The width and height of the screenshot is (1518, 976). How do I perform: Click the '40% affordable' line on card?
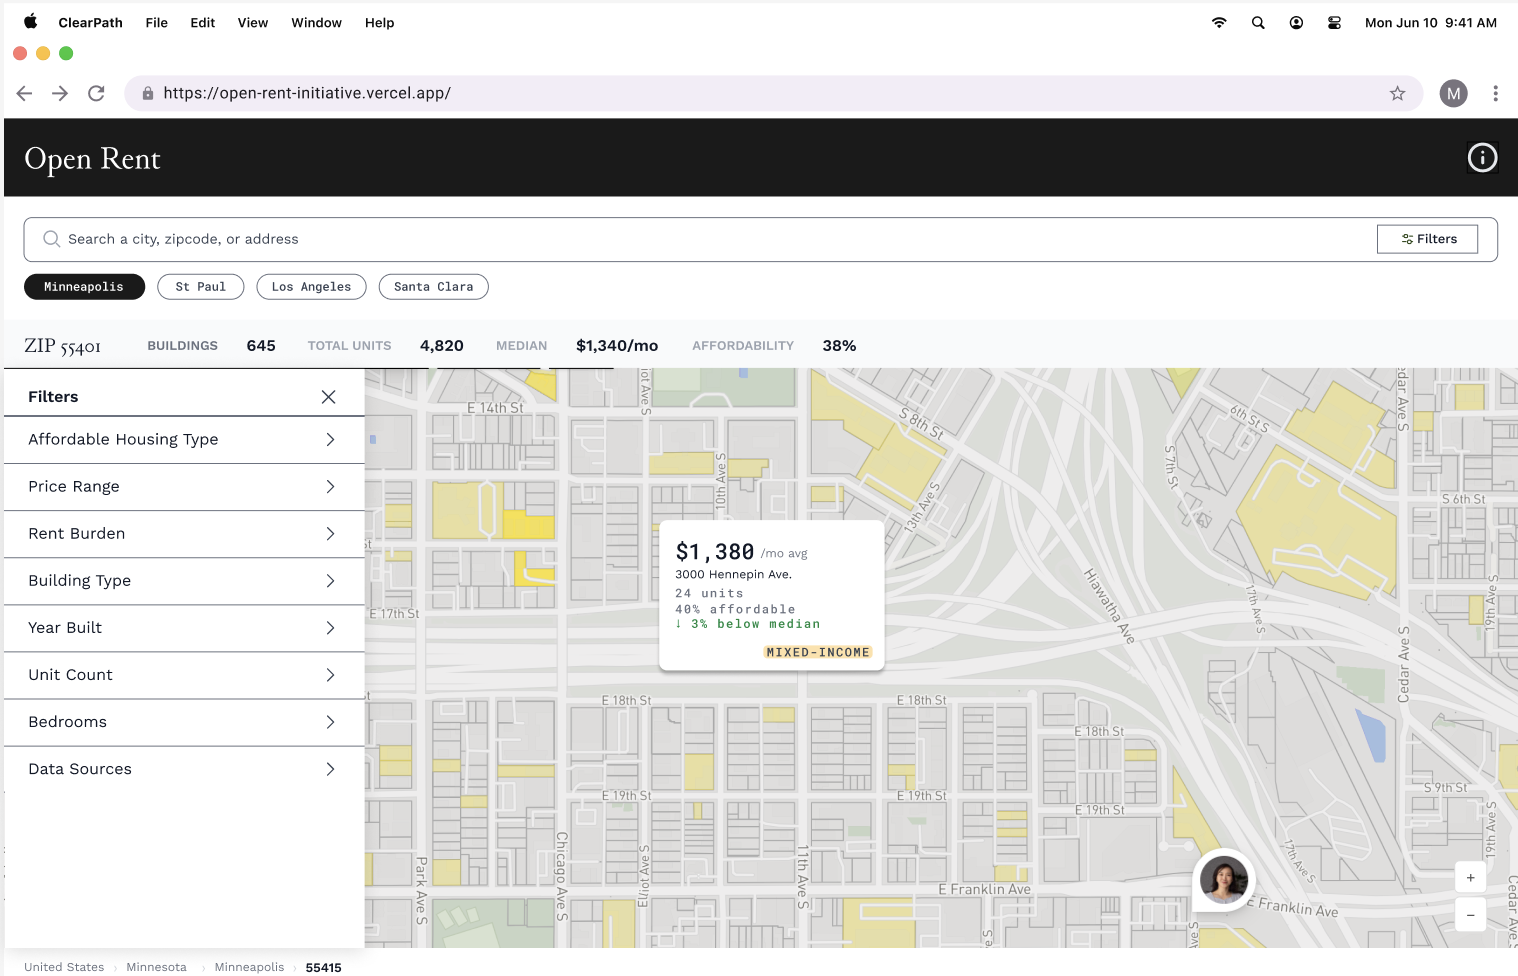coord(735,609)
